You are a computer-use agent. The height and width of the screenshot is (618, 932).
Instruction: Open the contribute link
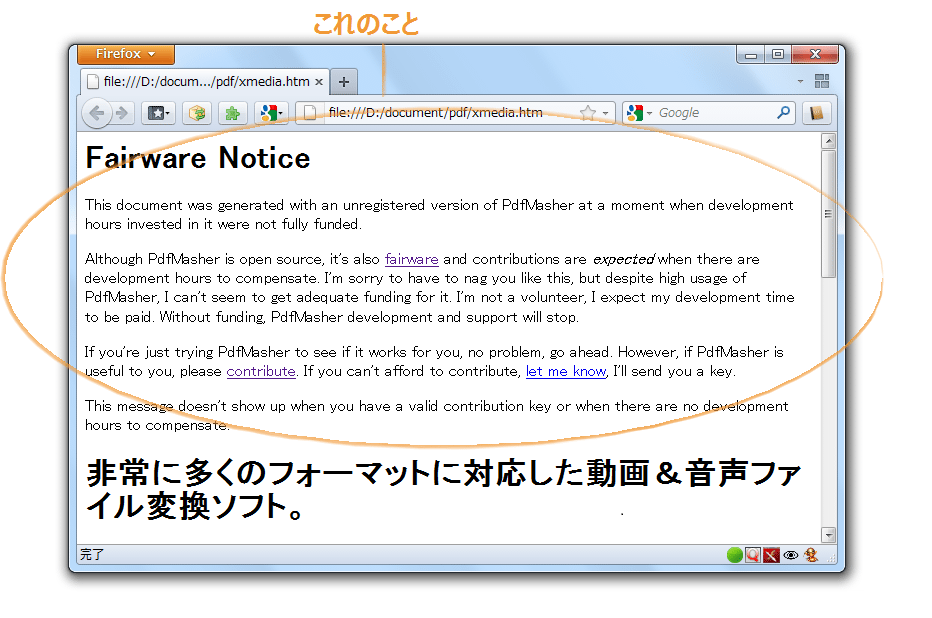coord(261,371)
